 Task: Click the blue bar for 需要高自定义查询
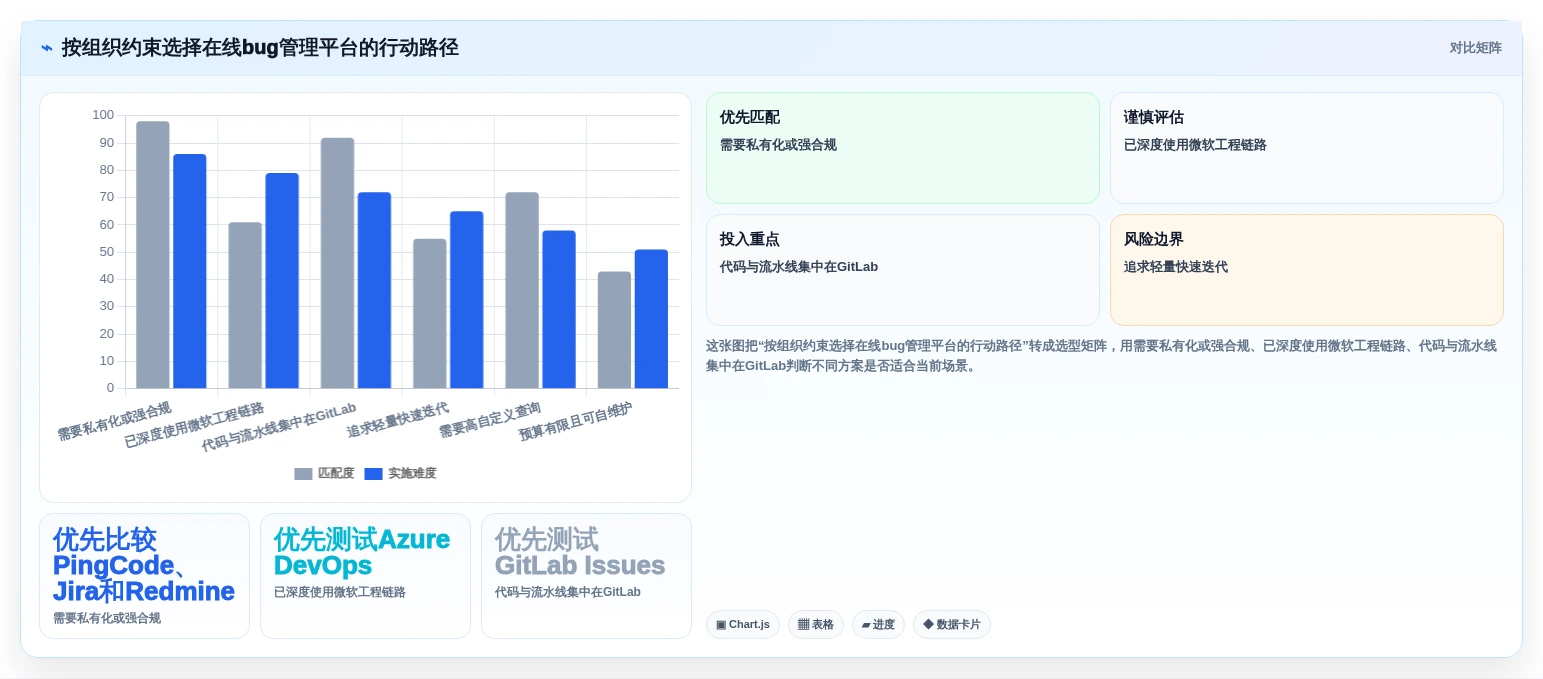tap(559, 309)
